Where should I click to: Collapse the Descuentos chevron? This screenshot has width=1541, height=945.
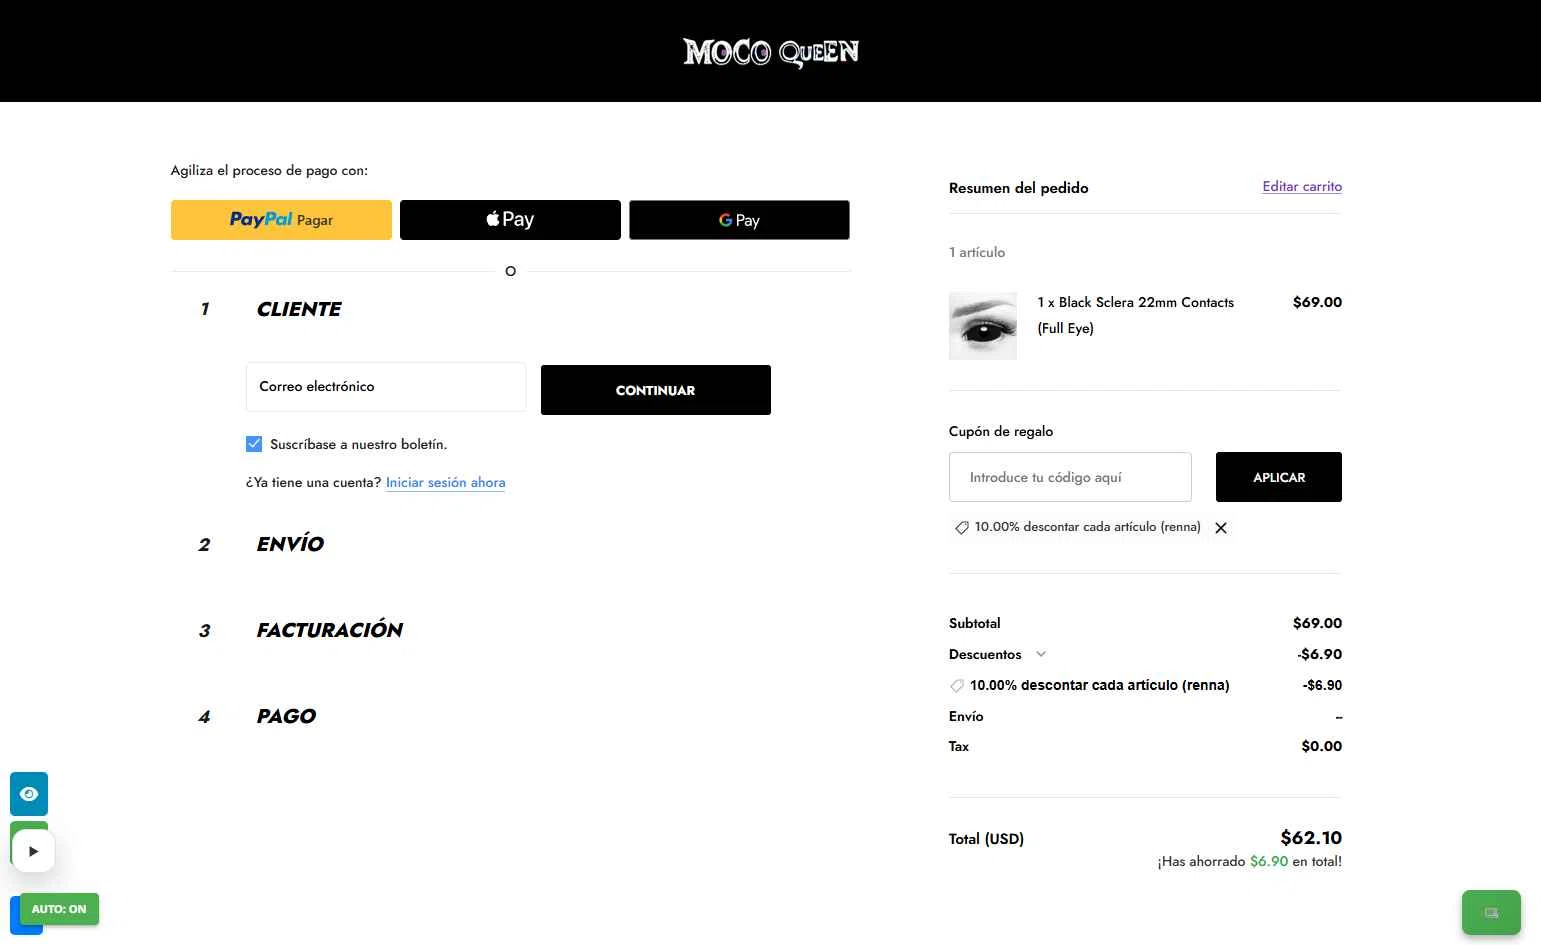coord(1041,654)
